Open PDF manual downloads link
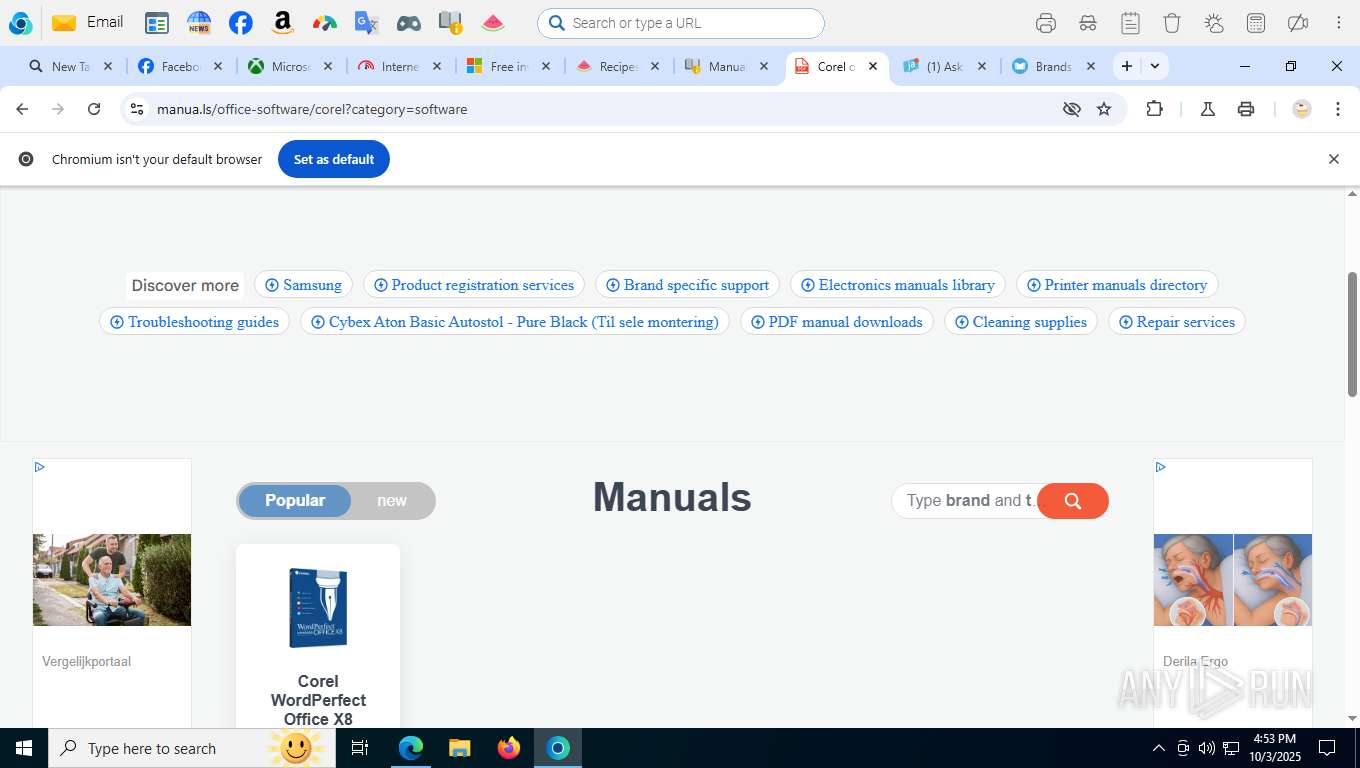 point(836,322)
